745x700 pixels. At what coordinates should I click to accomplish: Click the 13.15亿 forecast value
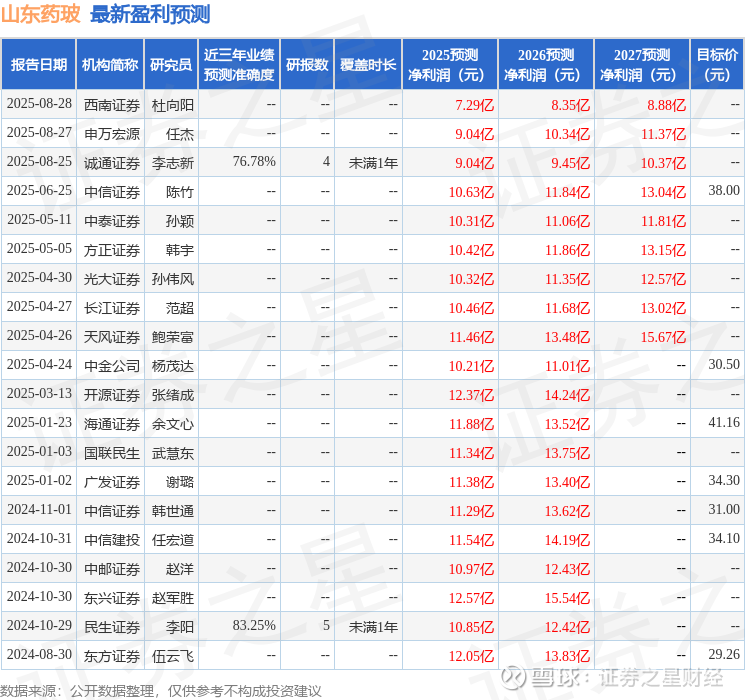point(663,250)
